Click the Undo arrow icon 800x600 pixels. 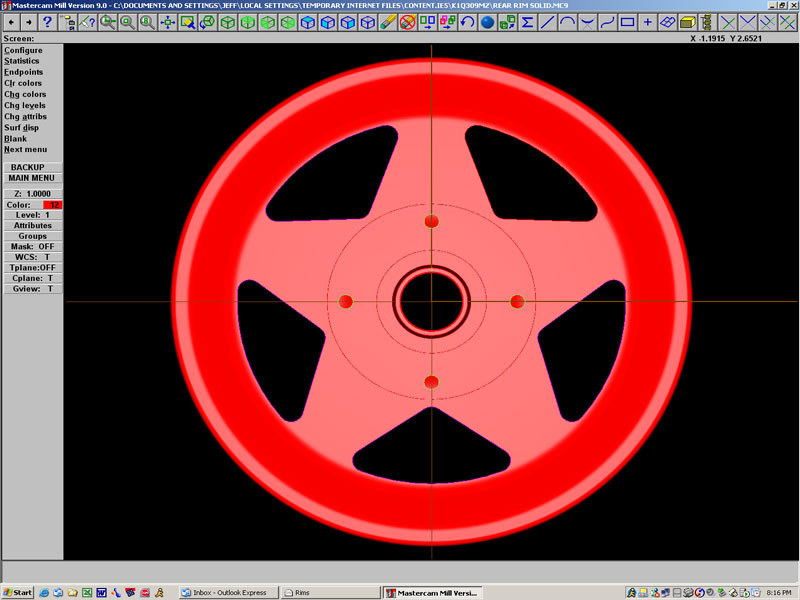[x=467, y=22]
